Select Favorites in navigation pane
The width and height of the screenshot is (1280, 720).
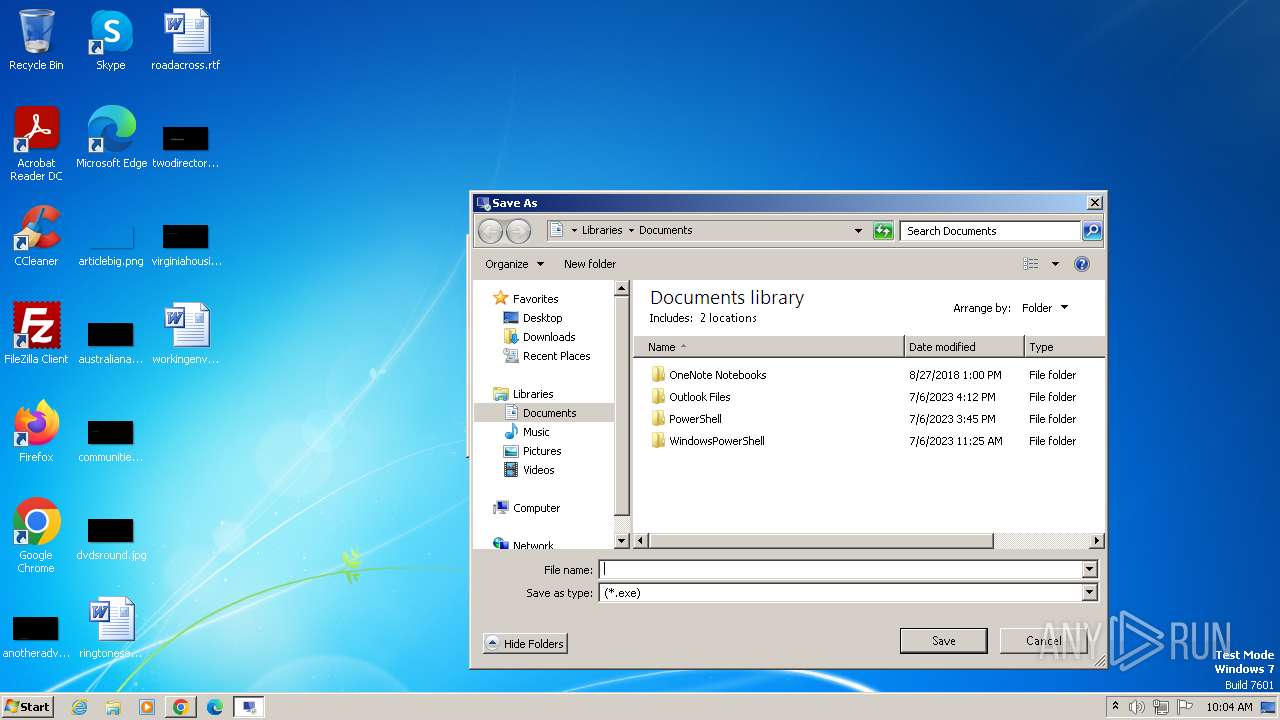click(535, 299)
